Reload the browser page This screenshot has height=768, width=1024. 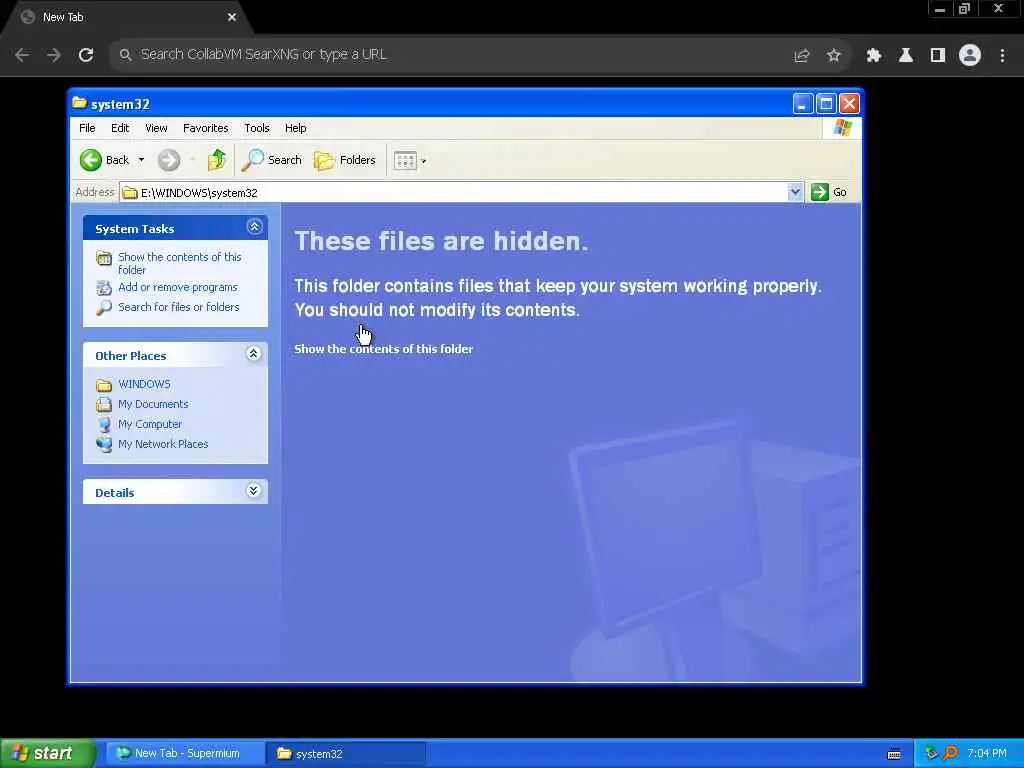tap(86, 55)
